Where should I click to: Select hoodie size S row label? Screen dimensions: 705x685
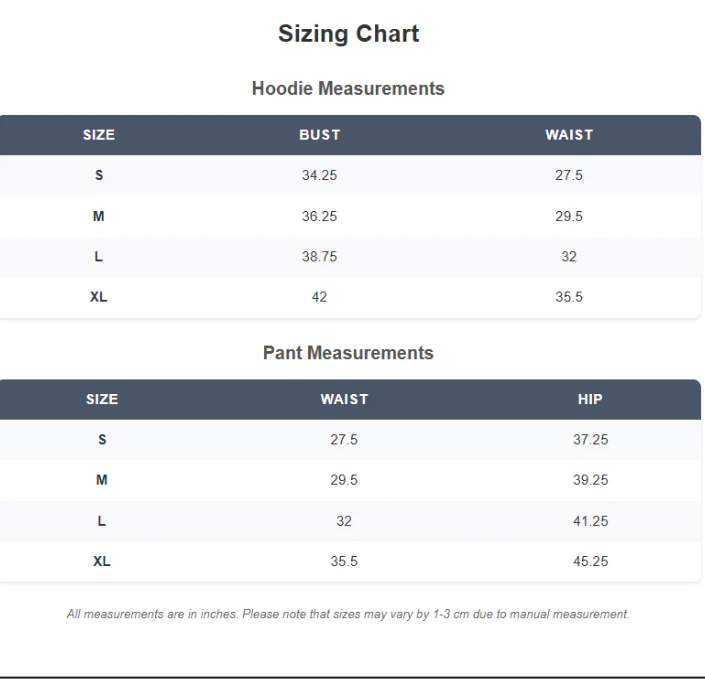click(99, 176)
